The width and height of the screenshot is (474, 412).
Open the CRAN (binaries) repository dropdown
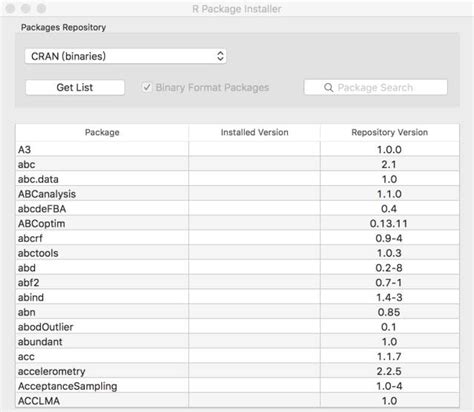pyautogui.click(x=125, y=56)
